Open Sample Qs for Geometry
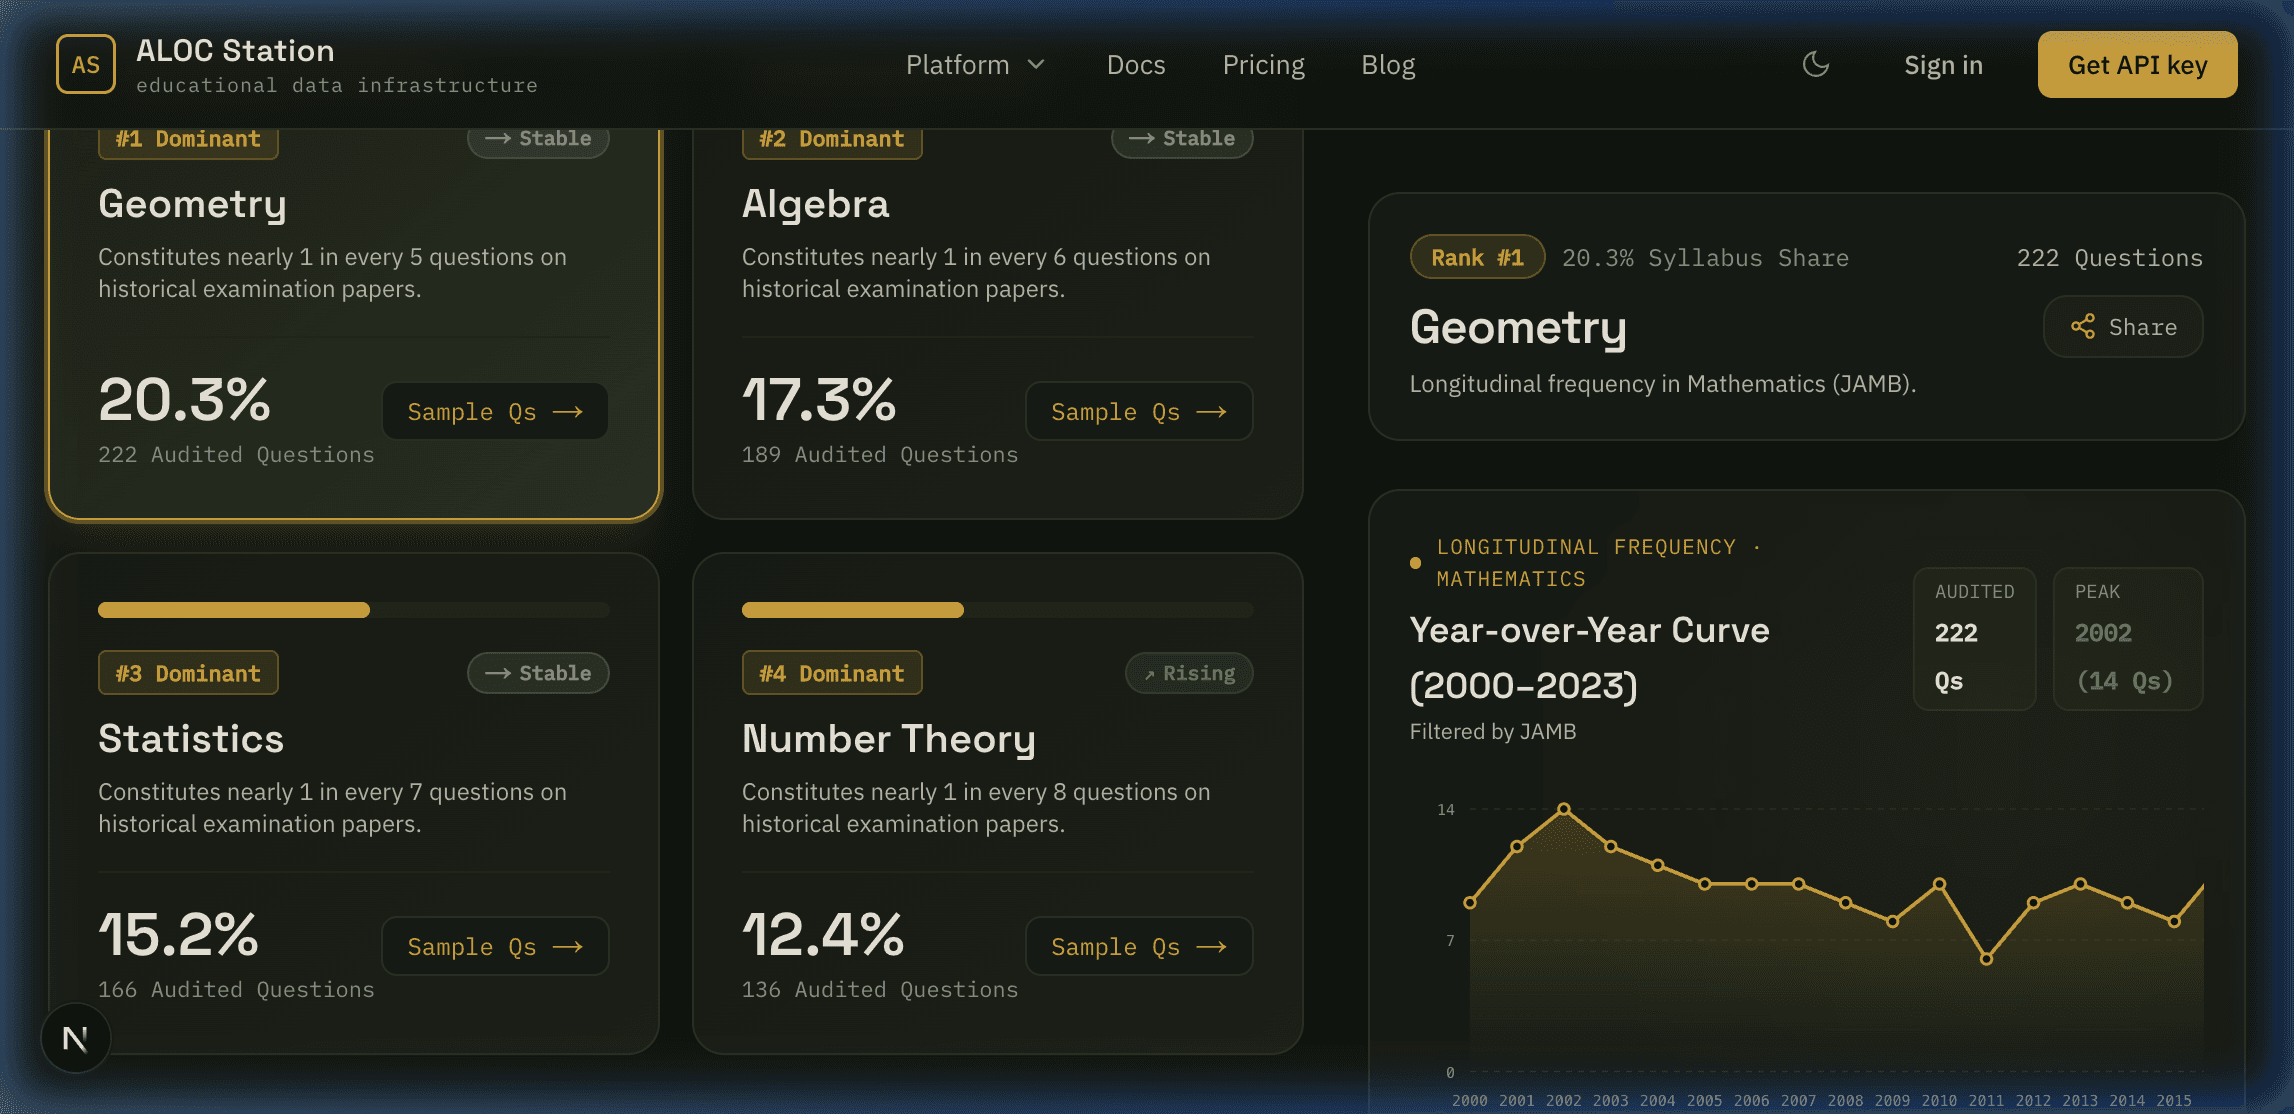Viewport: 2294px width, 1114px height. [495, 411]
